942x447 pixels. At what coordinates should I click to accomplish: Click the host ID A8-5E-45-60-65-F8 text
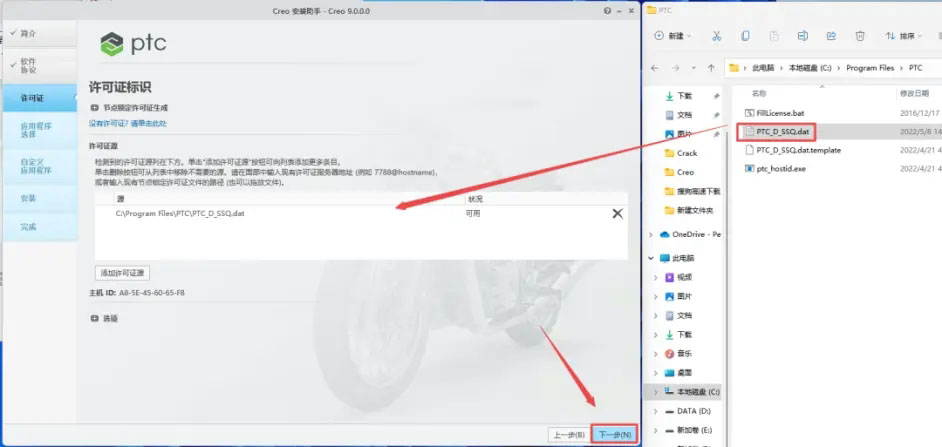(x=152, y=293)
